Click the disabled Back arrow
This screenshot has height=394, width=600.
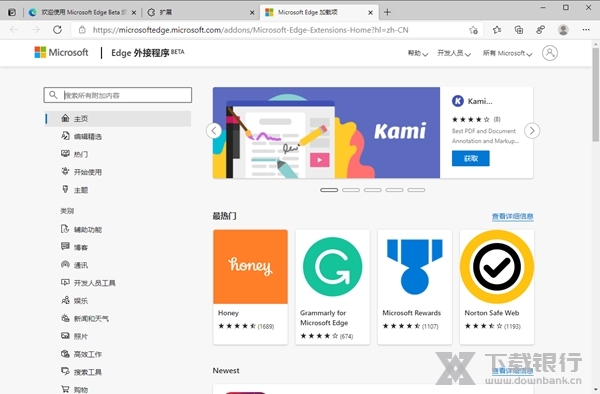pos(14,30)
